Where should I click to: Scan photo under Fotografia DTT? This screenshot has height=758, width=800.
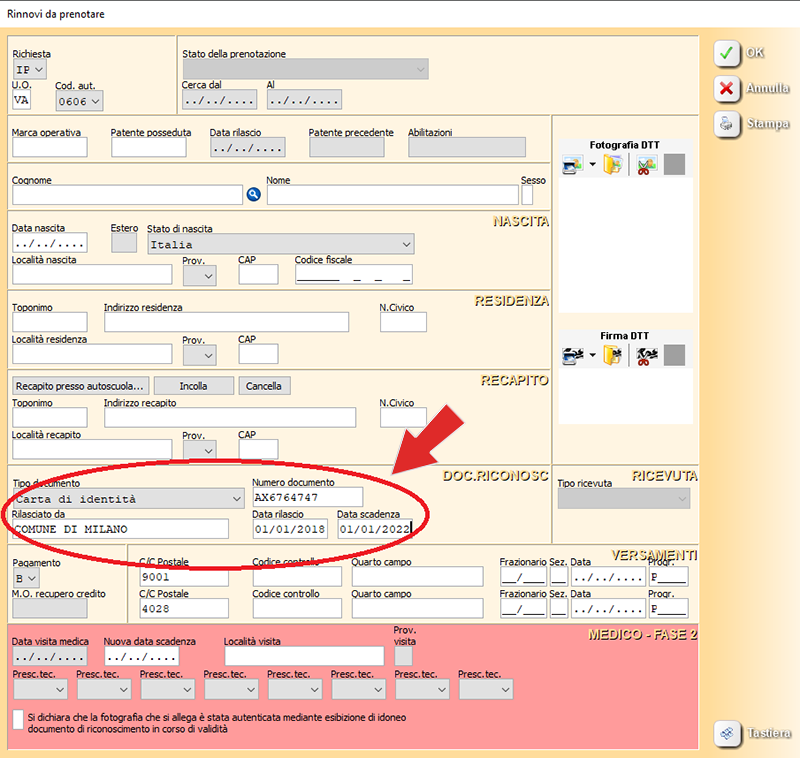[572, 166]
